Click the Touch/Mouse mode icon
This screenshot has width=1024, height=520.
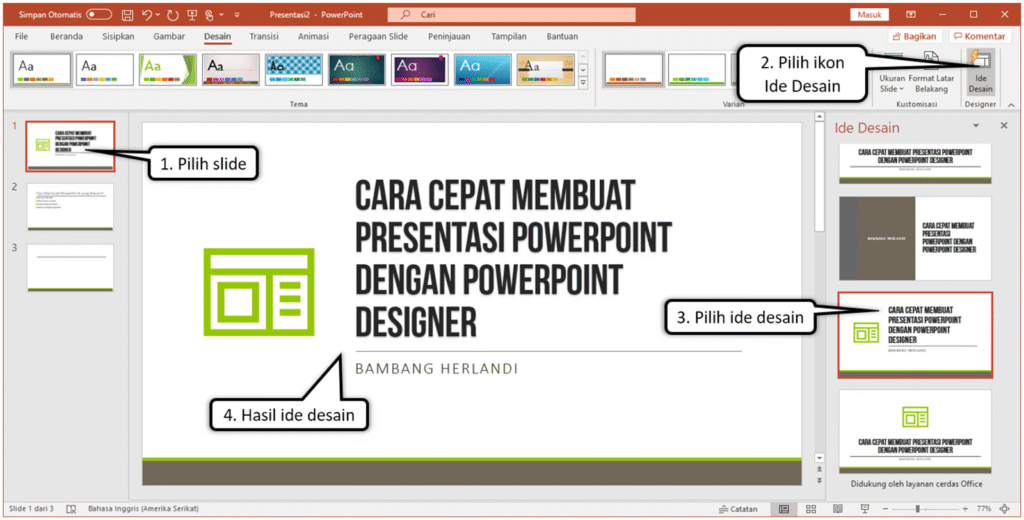[x=210, y=14]
